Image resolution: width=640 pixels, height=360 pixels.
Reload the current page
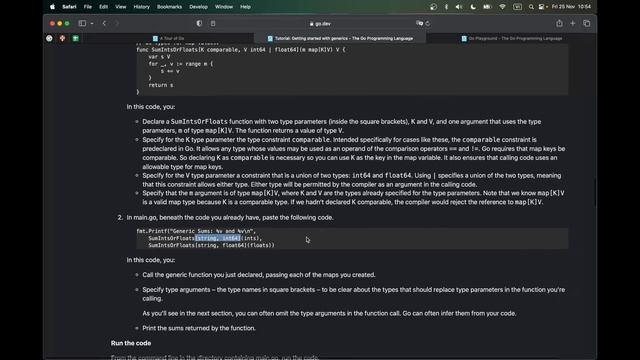(428, 23)
